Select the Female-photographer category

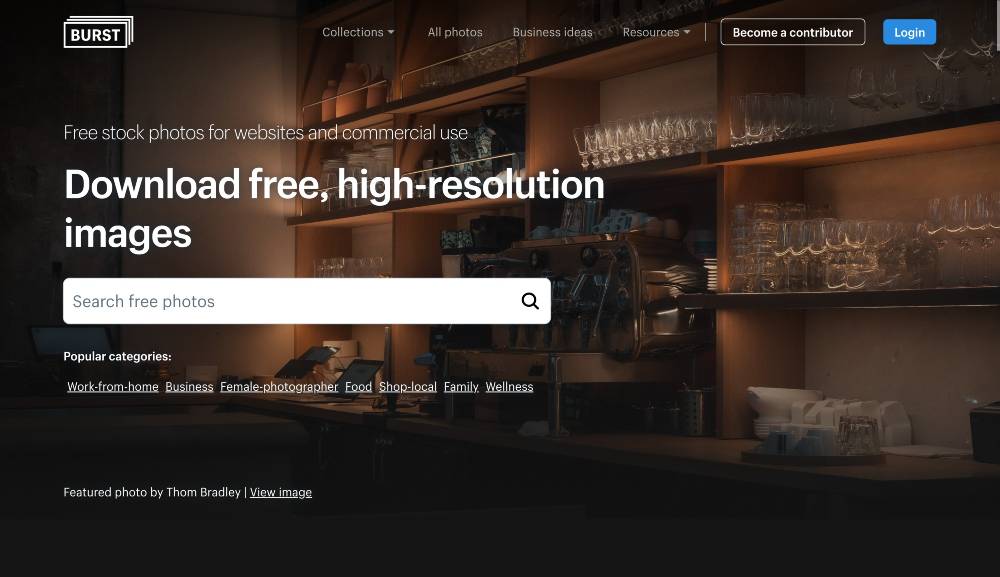click(279, 386)
